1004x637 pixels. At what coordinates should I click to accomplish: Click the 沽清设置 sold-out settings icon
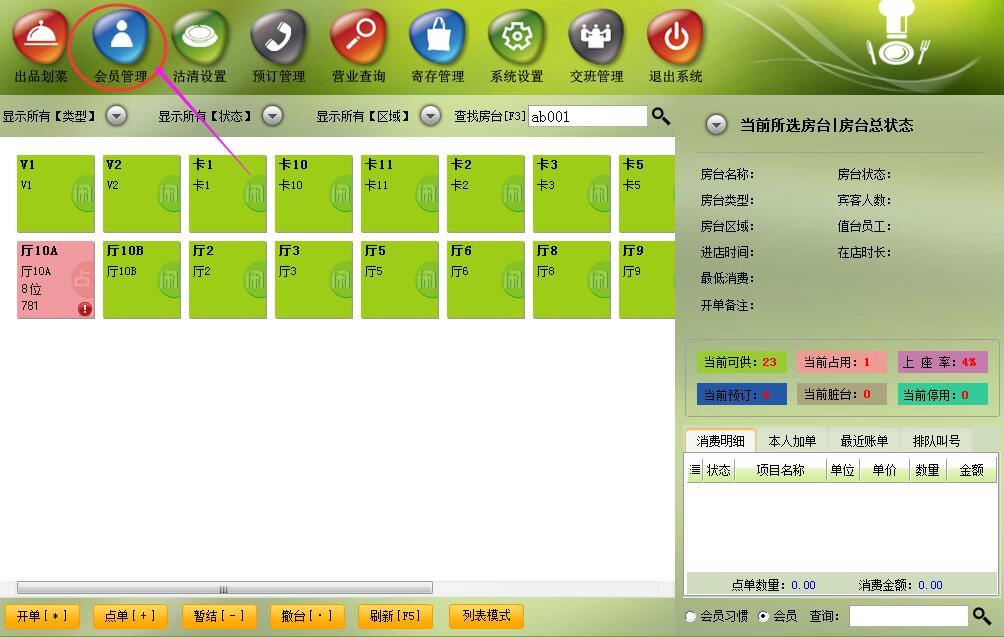(200, 38)
